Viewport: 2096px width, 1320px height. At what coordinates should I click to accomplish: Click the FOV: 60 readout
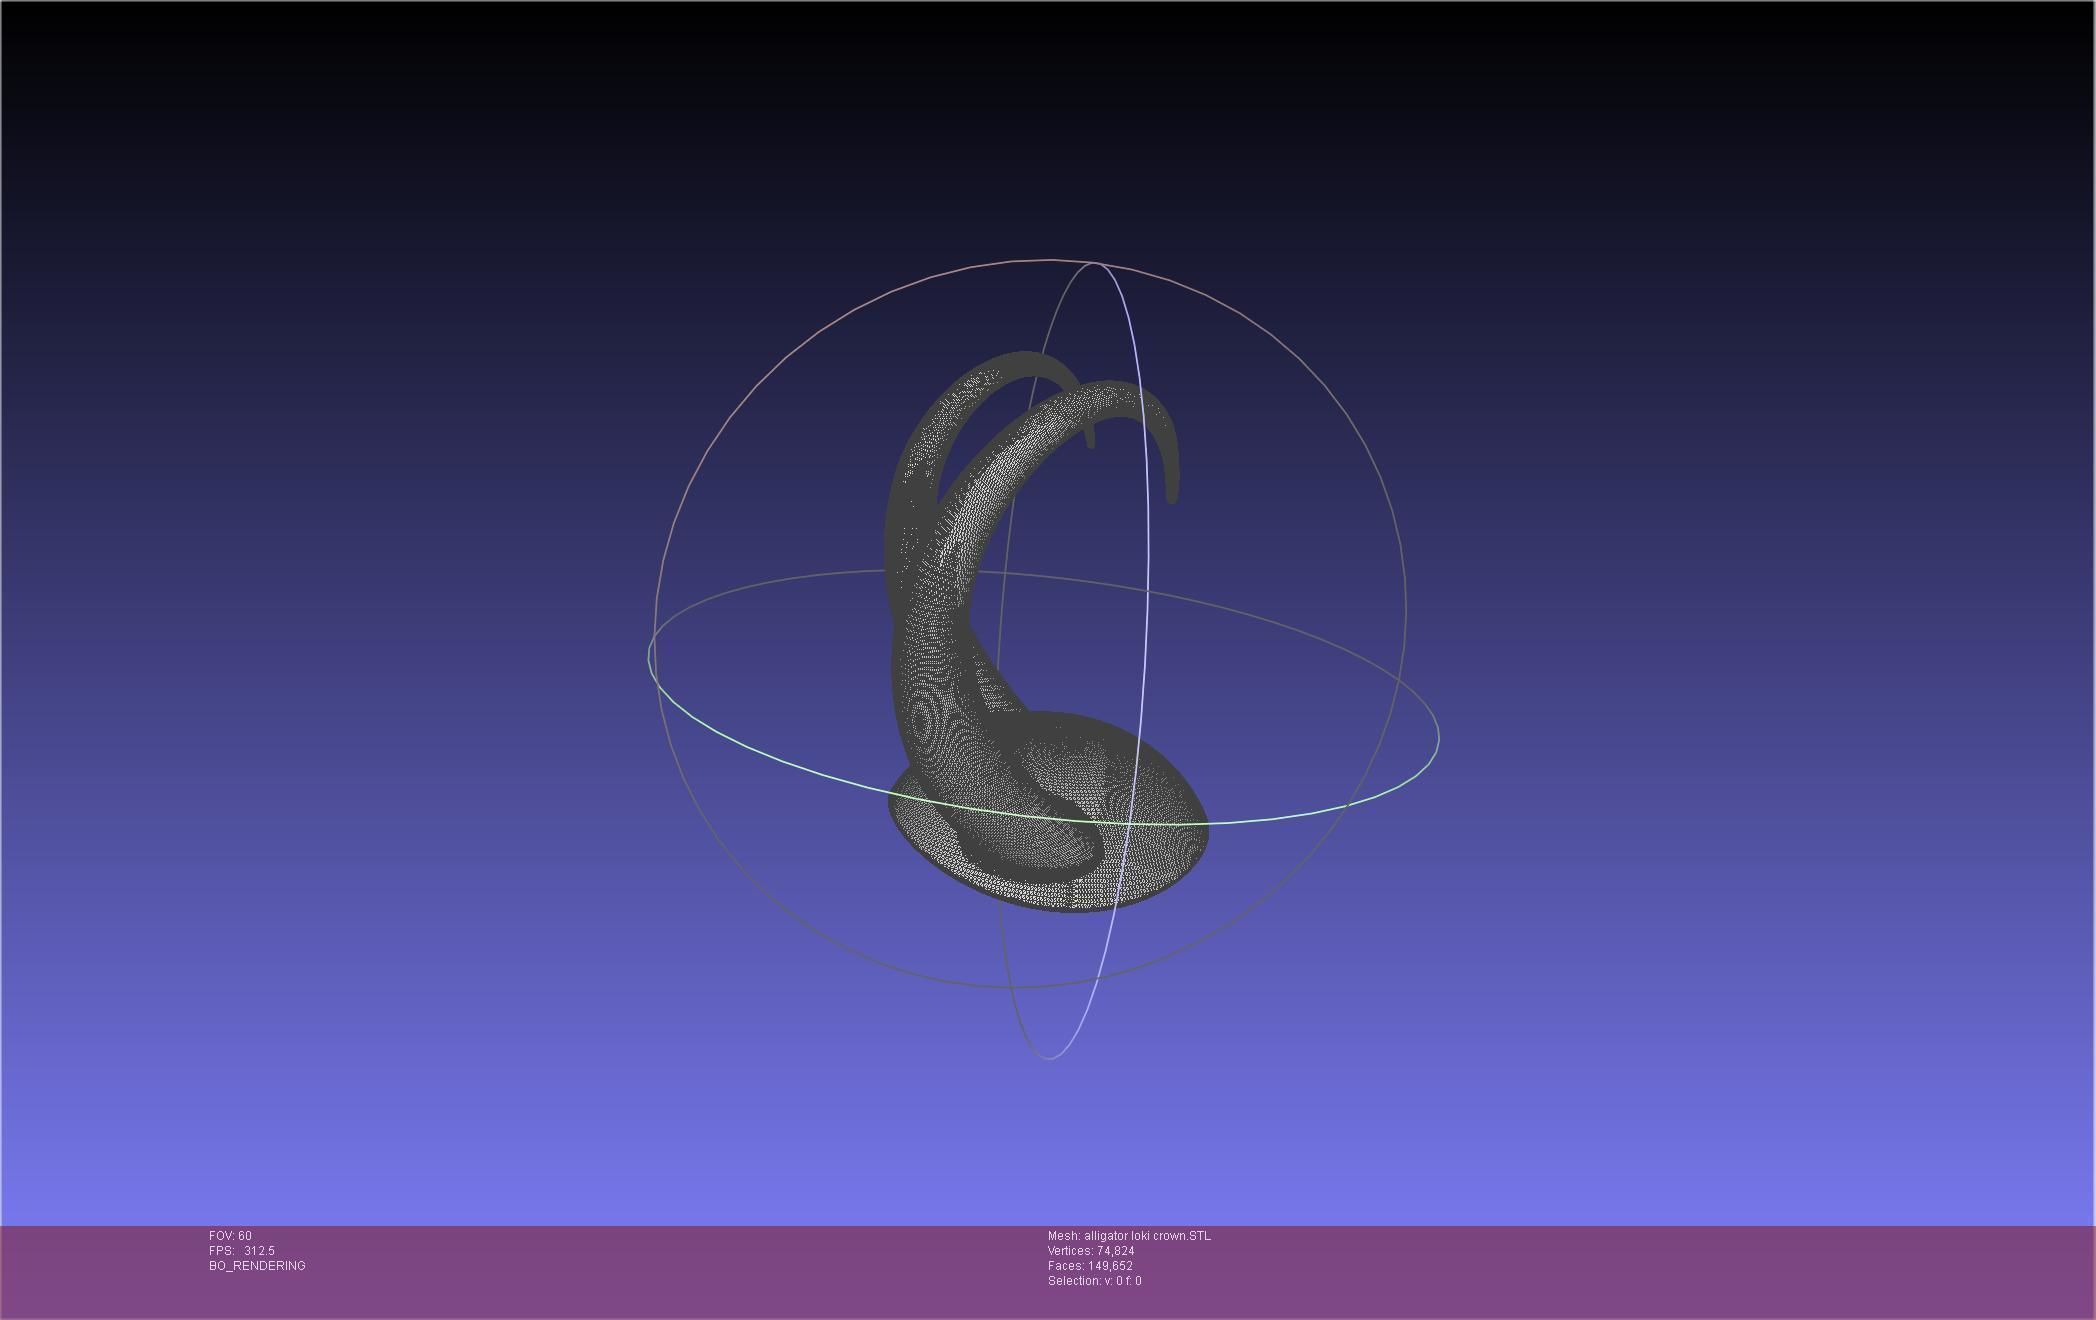click(x=230, y=1236)
